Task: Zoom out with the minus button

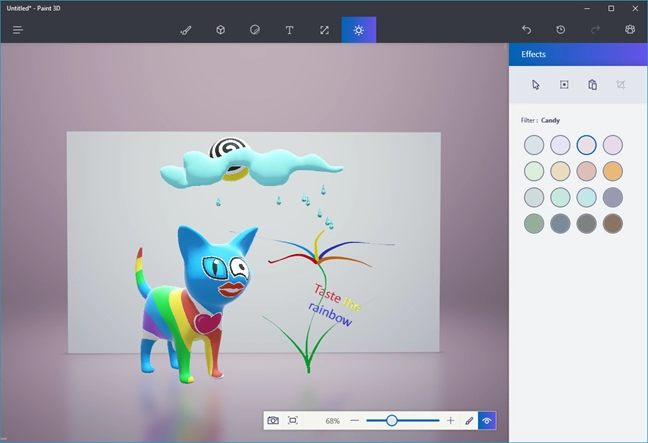Action: point(355,421)
